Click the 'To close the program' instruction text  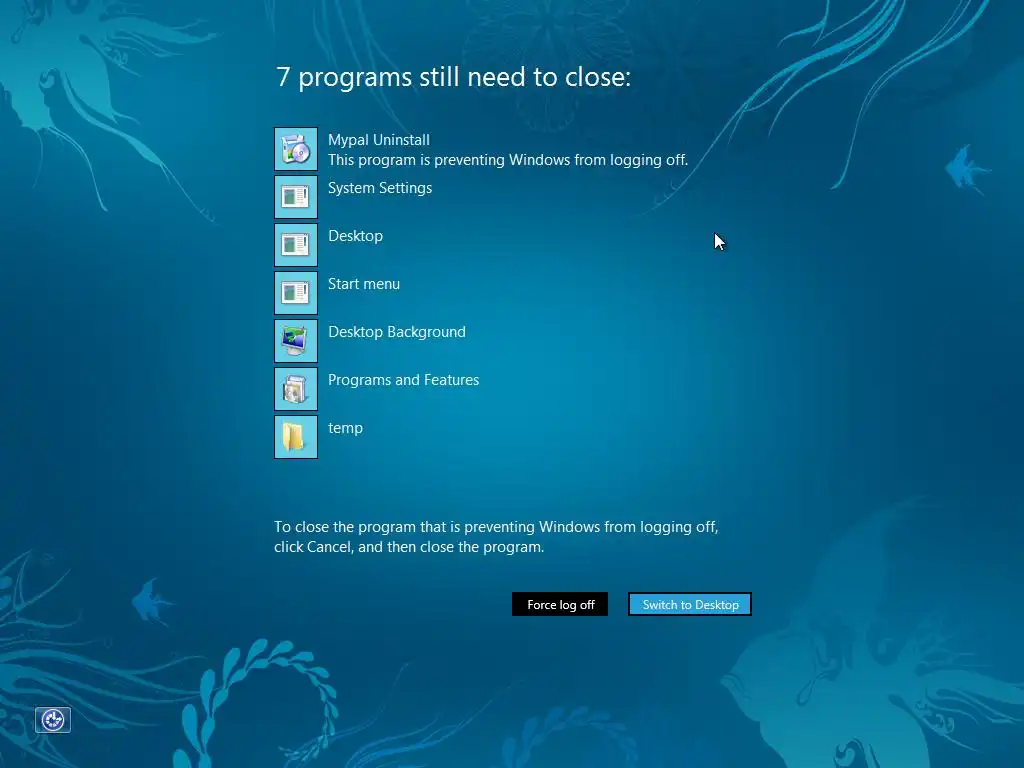point(496,537)
